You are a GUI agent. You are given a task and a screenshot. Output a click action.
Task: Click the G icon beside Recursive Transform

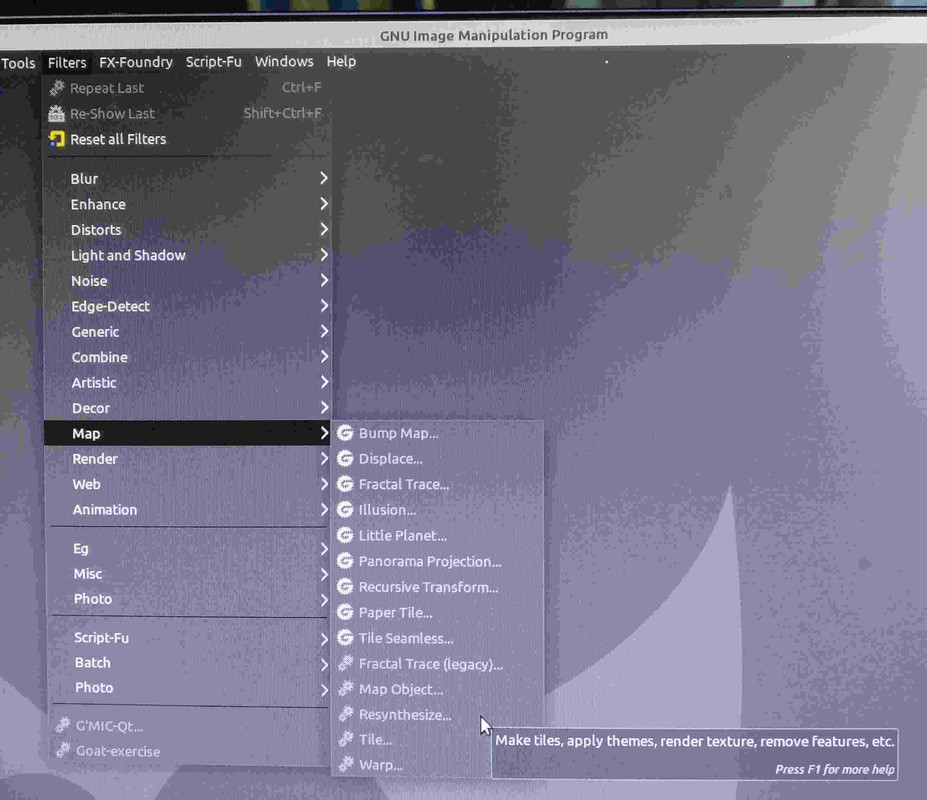tap(345, 587)
